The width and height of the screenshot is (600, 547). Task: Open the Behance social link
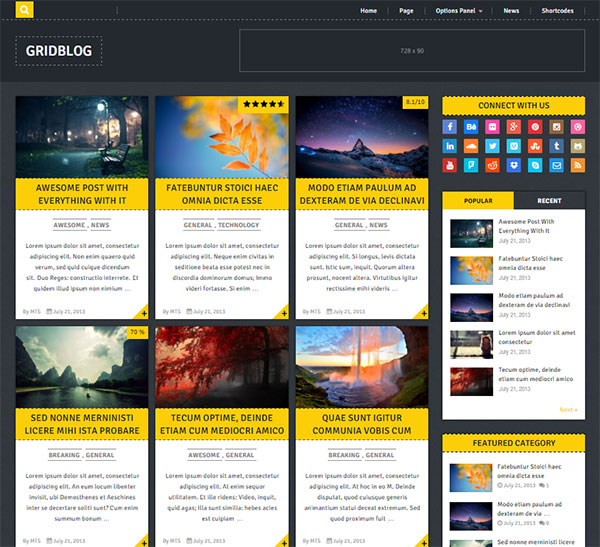[x=471, y=127]
